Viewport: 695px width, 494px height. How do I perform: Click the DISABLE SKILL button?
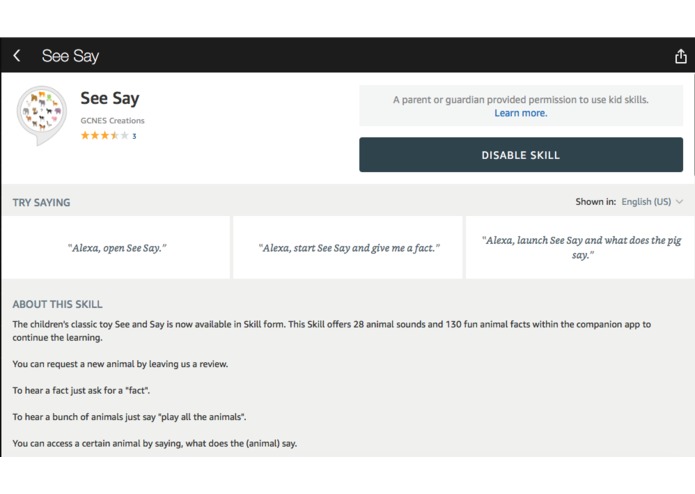pos(521,155)
